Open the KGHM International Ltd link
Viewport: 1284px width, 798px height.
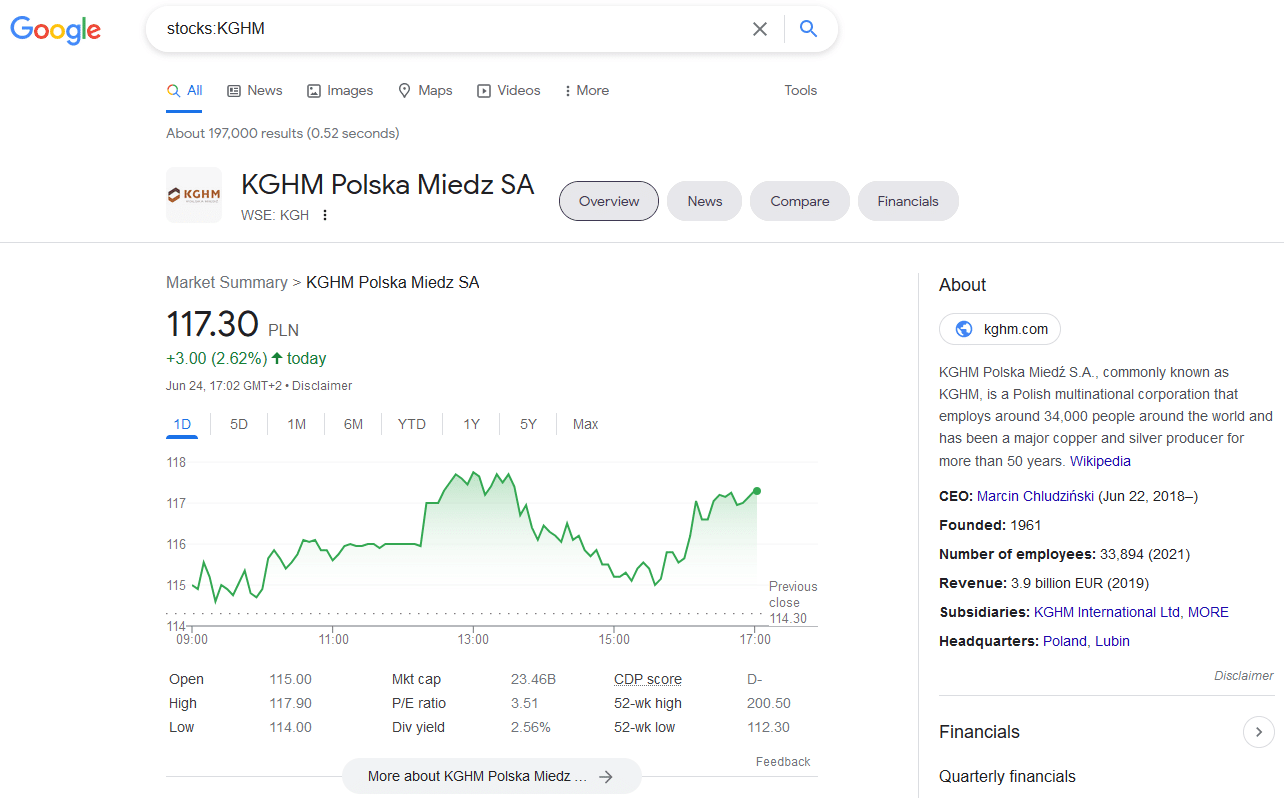(1107, 612)
